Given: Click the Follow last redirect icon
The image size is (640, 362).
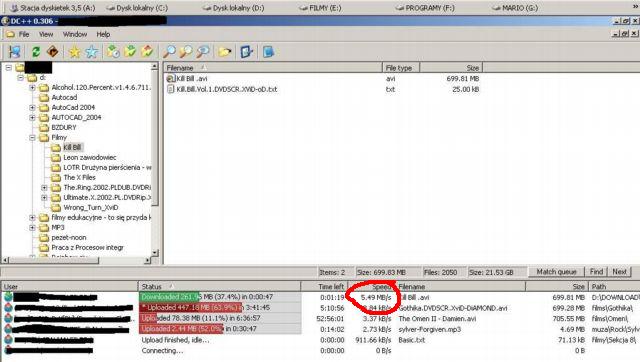Looking at the screenshot, I should pyautogui.click(x=53, y=52).
